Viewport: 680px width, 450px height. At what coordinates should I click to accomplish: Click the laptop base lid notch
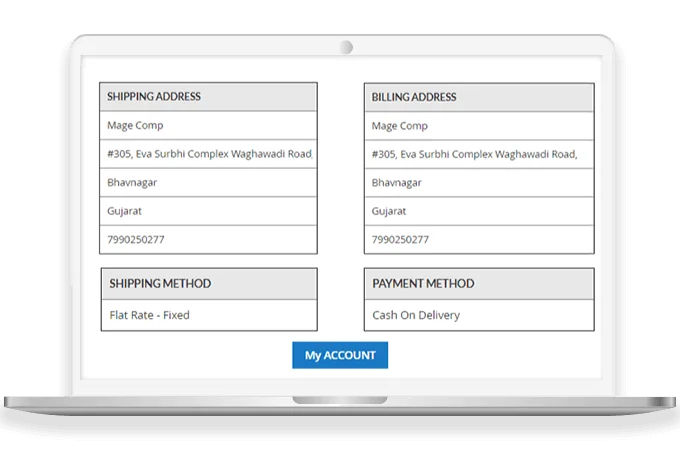(x=340, y=400)
